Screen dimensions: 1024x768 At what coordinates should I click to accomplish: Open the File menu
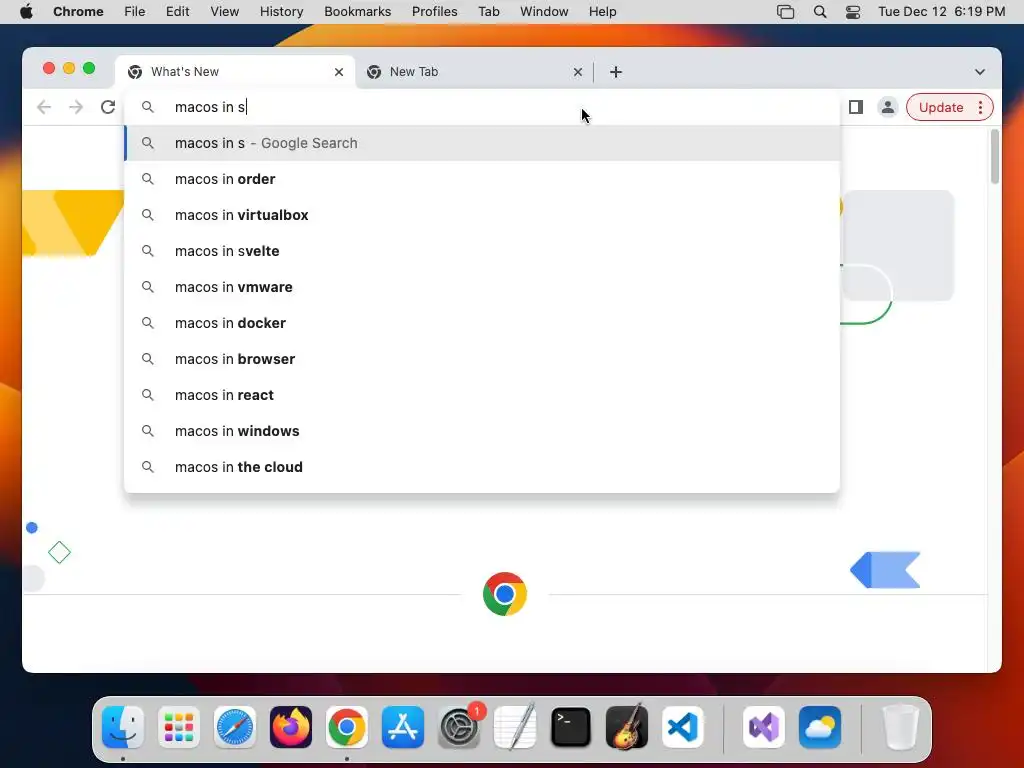135,12
